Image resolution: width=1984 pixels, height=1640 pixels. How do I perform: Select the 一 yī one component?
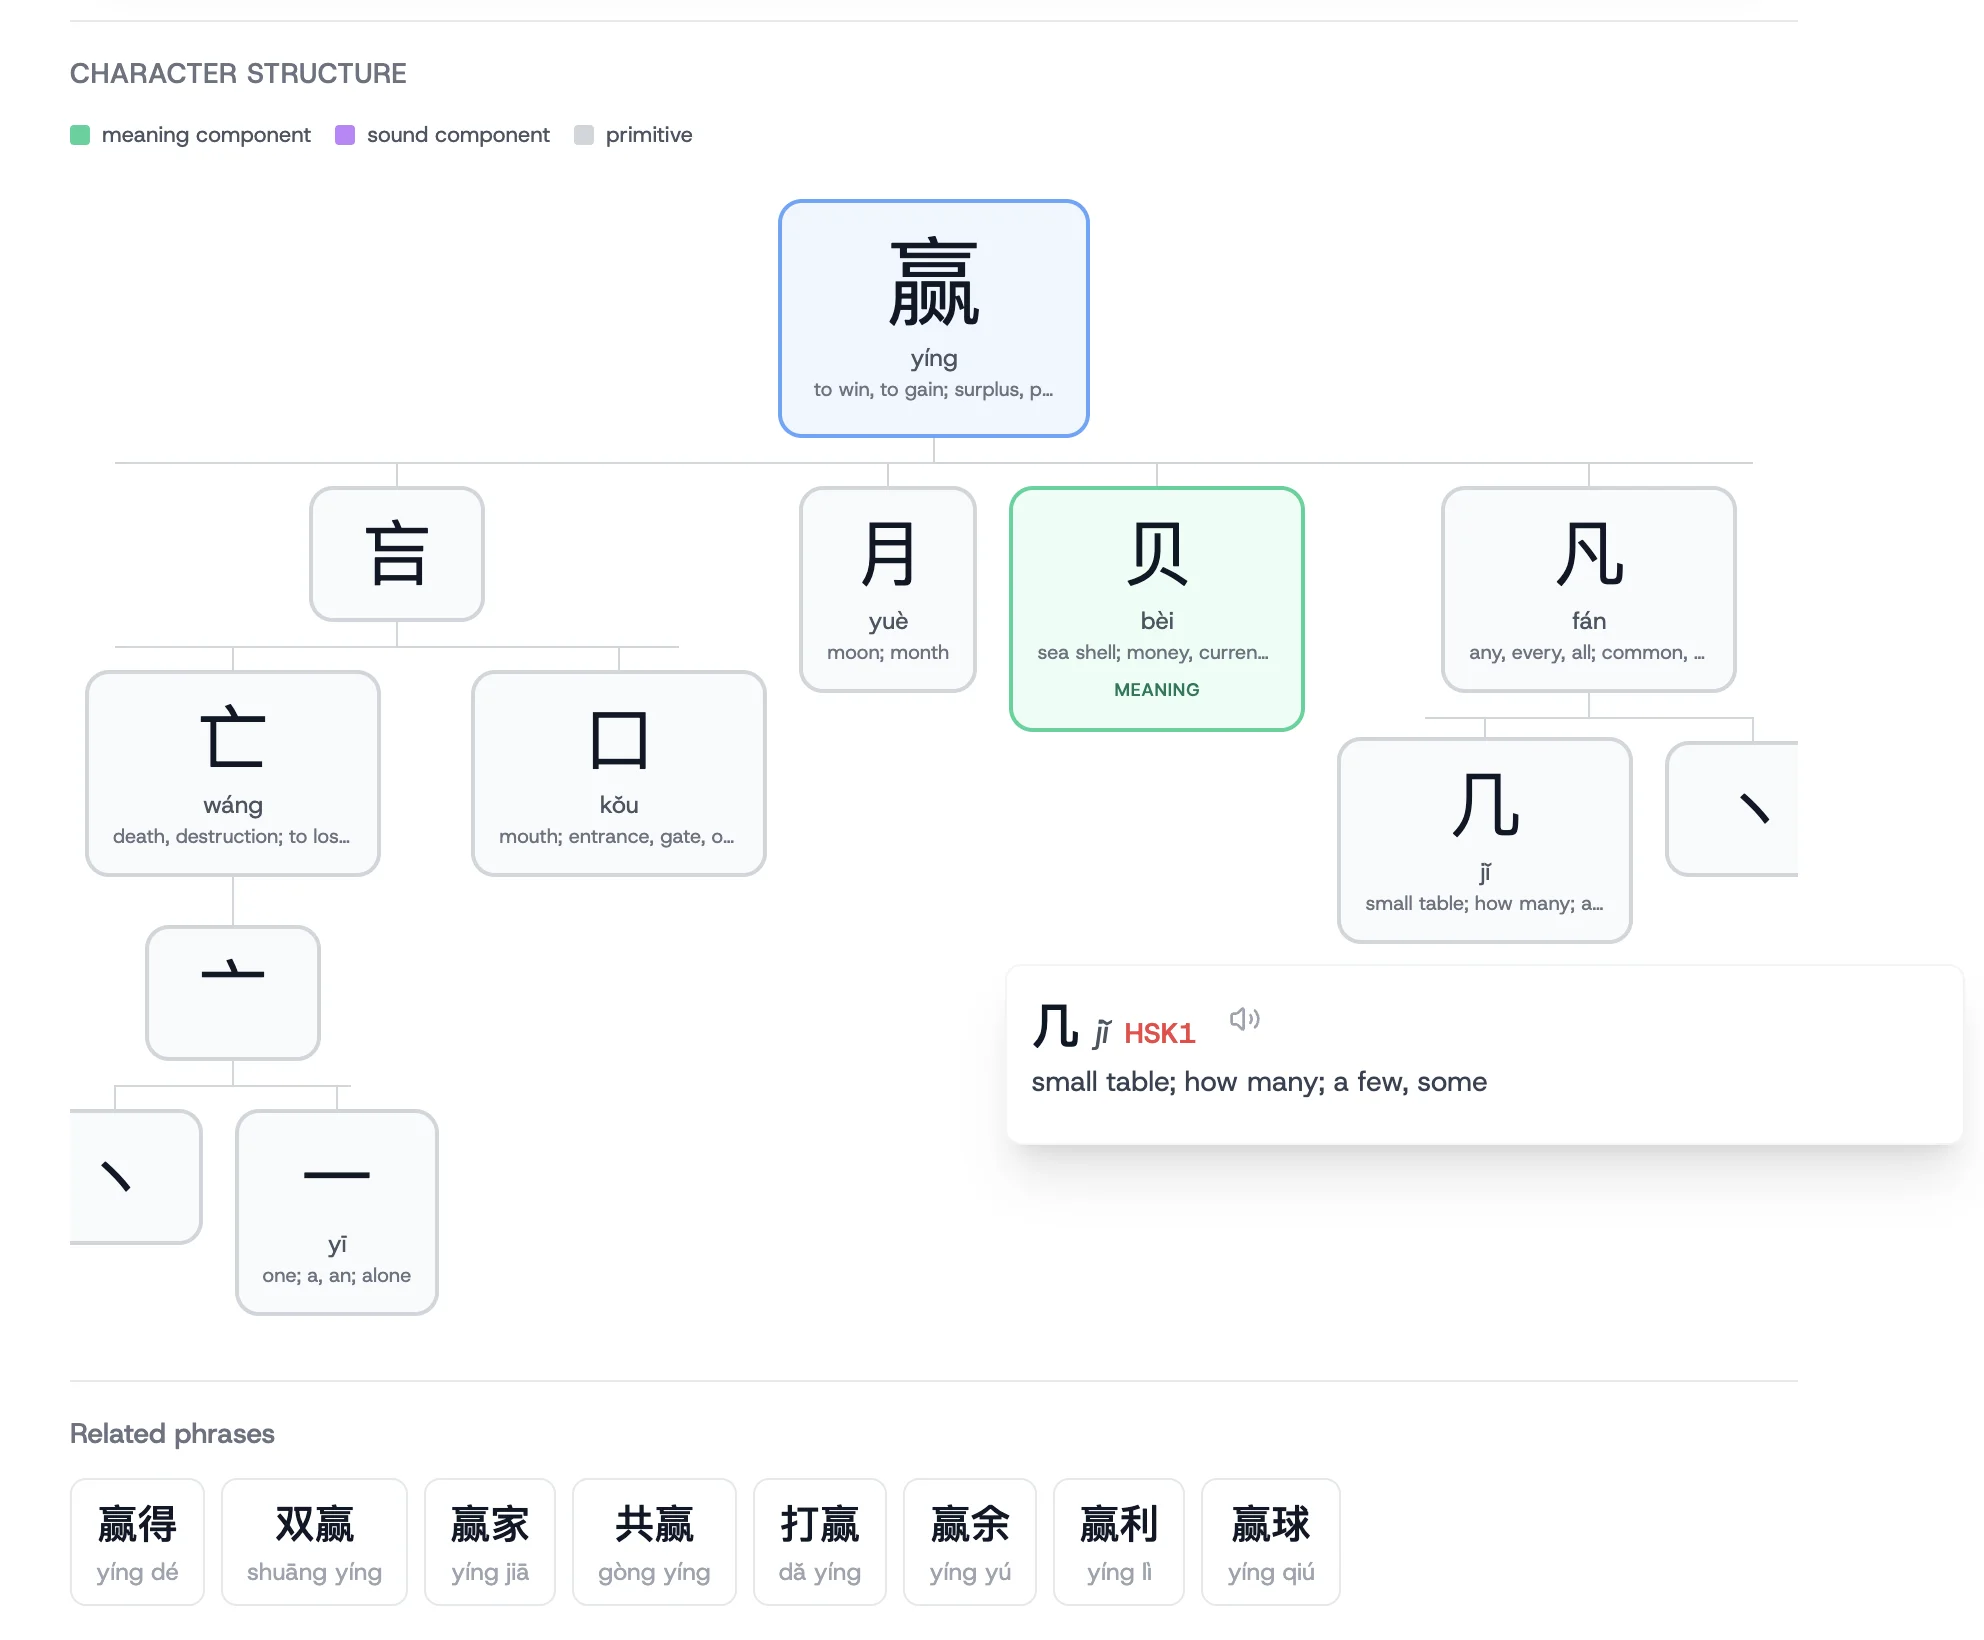[336, 1211]
